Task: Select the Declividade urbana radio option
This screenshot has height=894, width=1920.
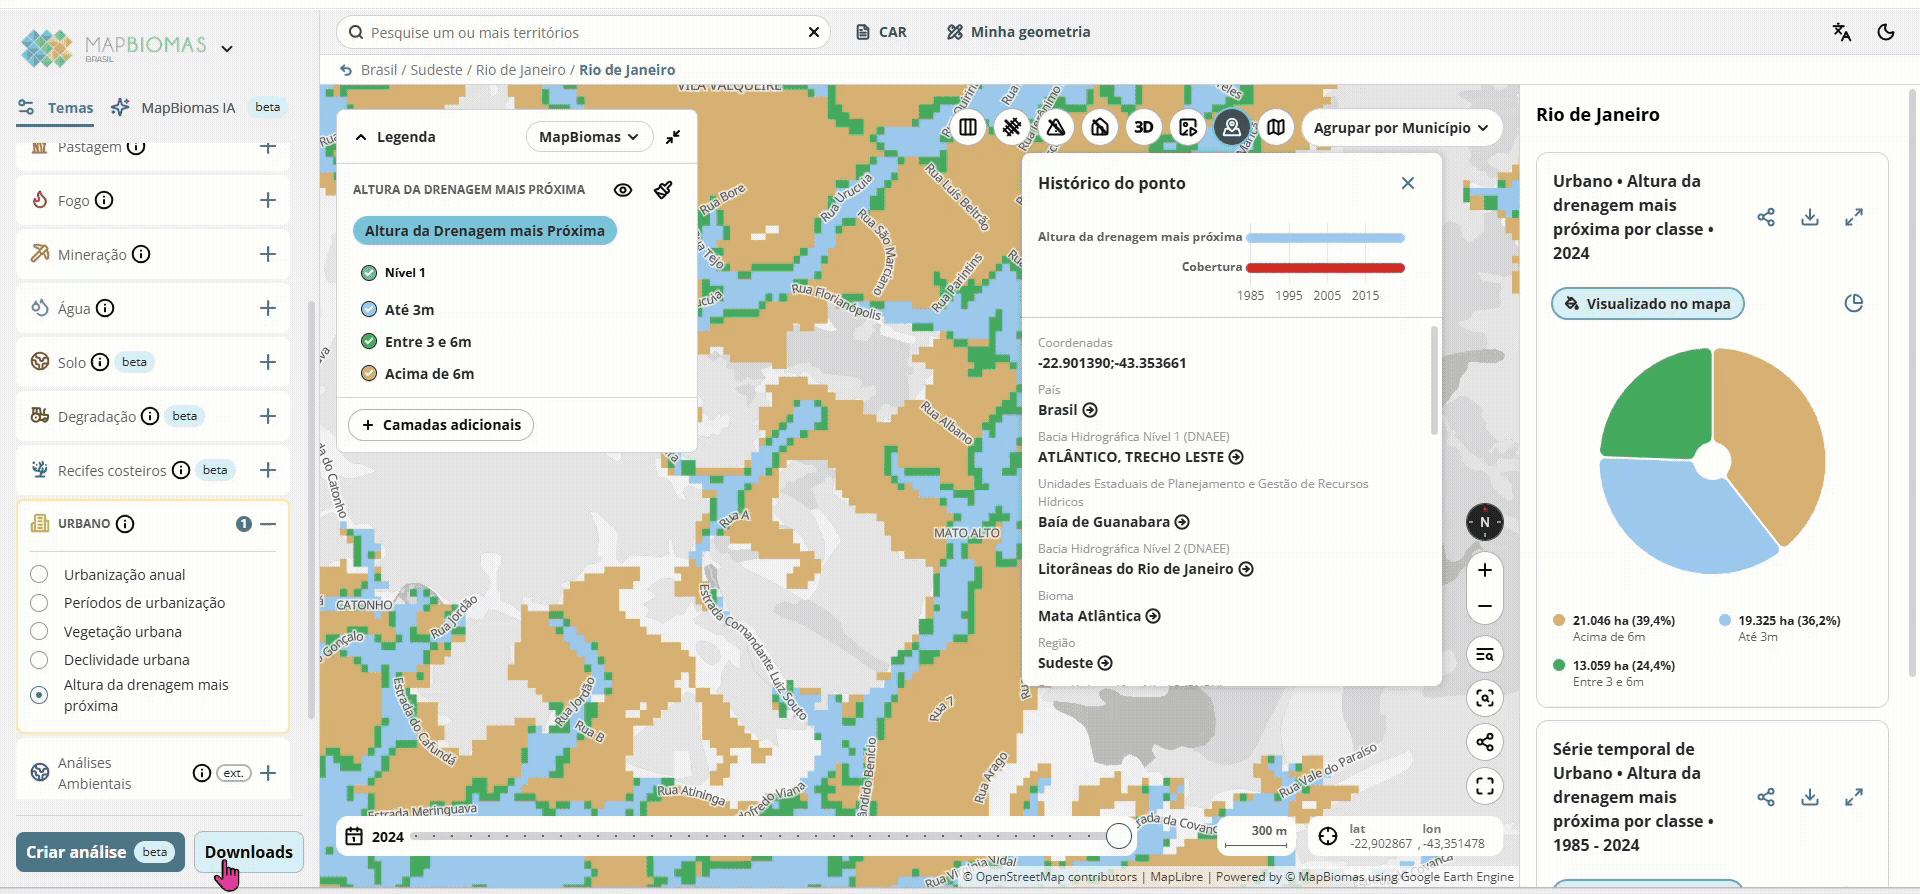Action: click(39, 660)
